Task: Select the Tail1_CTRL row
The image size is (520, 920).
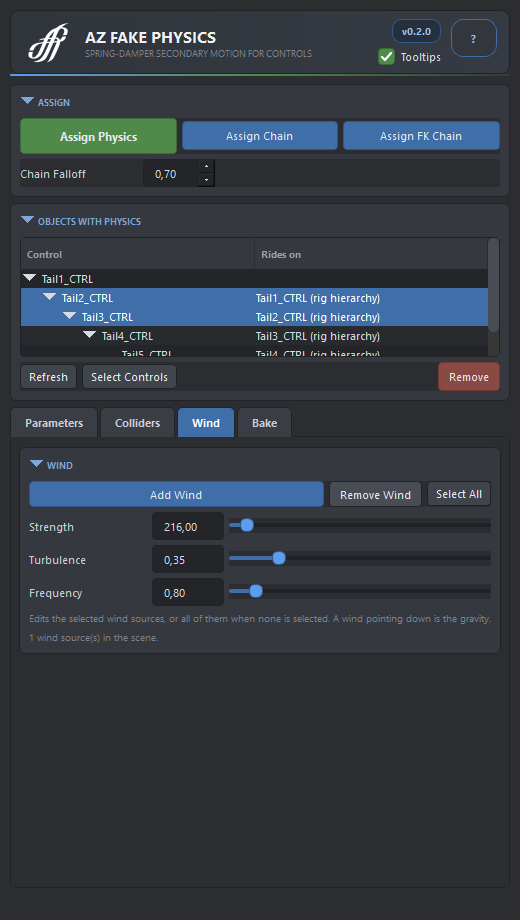Action: [x=254, y=279]
